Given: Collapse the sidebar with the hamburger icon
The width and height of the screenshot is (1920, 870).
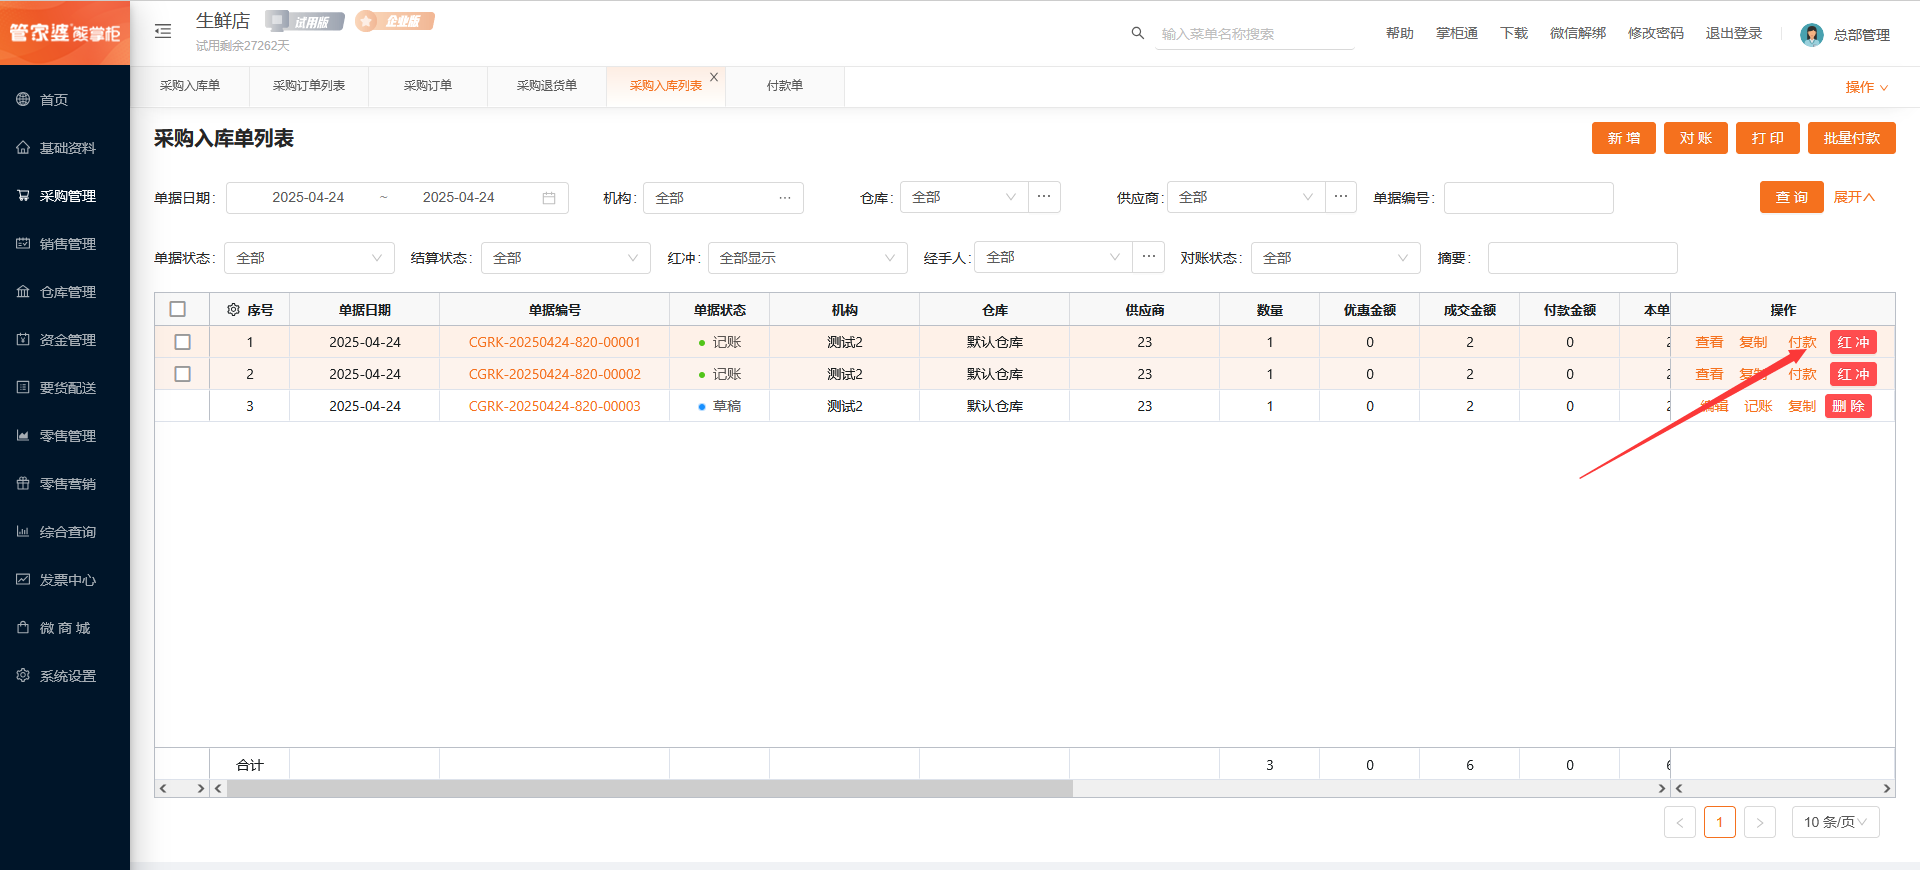Looking at the screenshot, I should click(163, 32).
